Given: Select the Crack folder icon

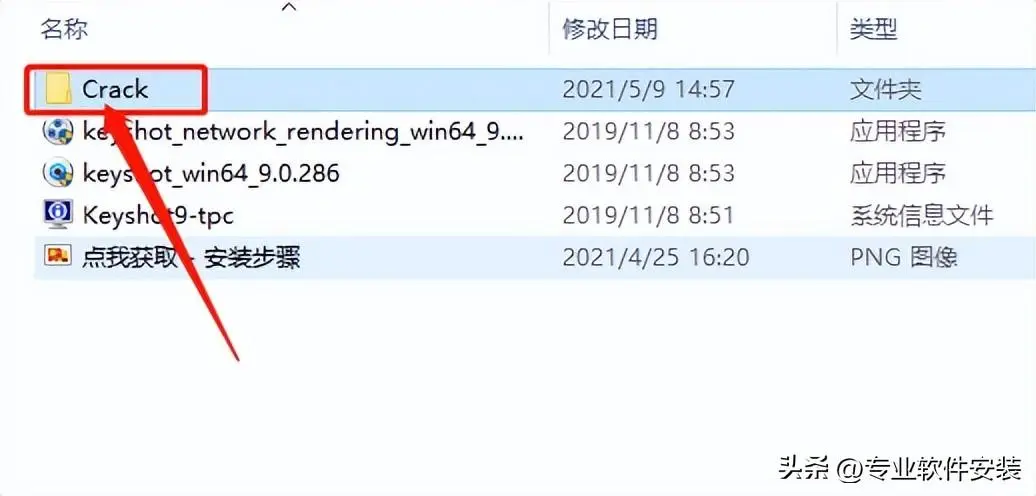Looking at the screenshot, I should 59,89.
